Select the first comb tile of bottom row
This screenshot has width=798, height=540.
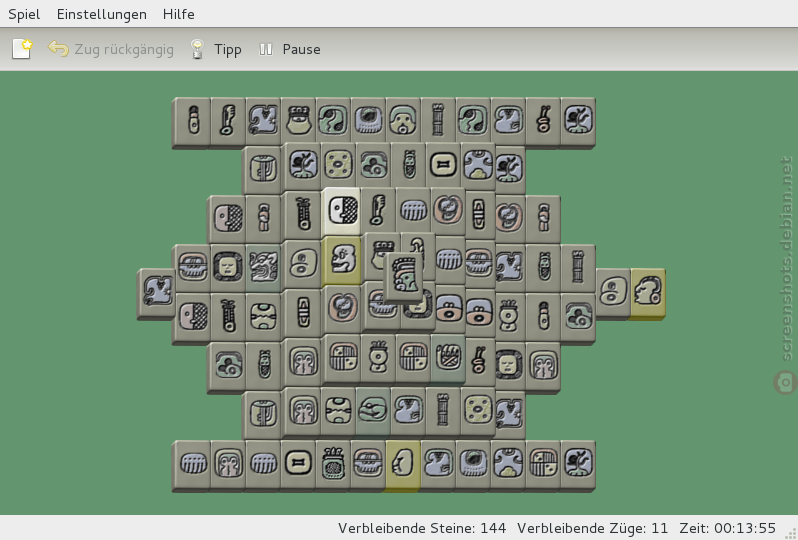pos(192,465)
